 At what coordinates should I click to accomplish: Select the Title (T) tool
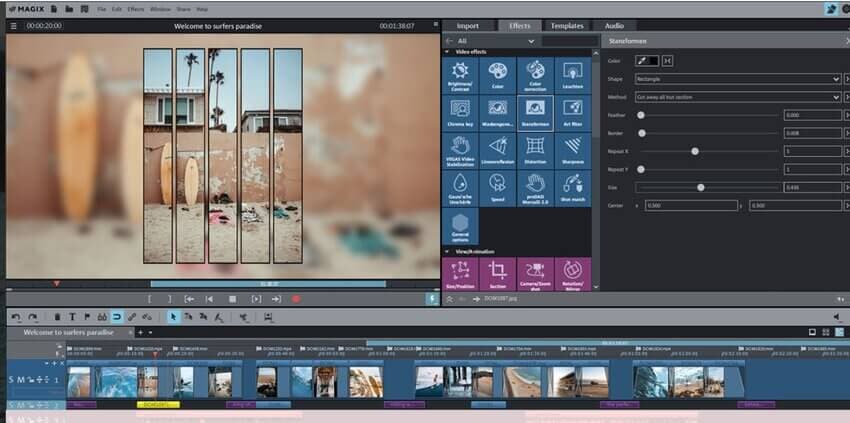pos(72,317)
